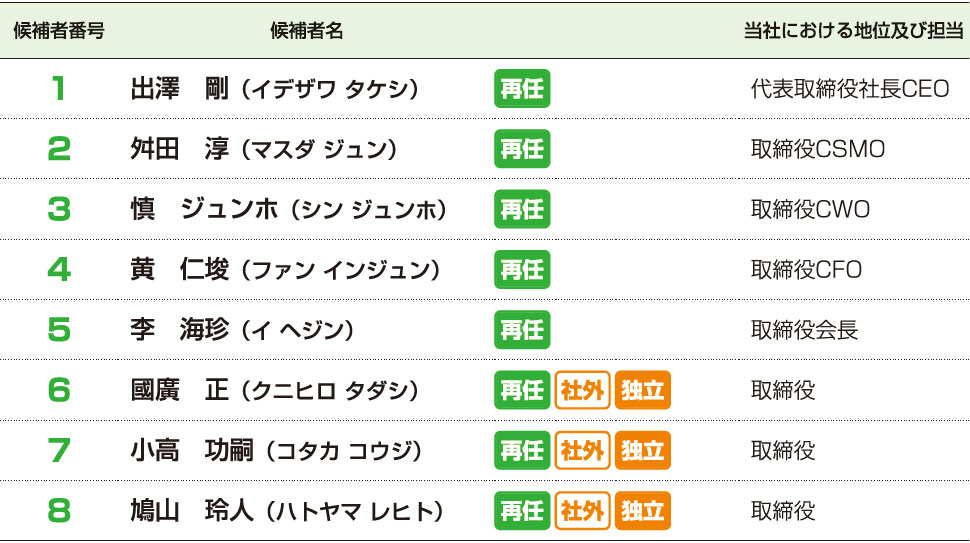Click the 取締役CFO position text
970x543 pixels.
click(806, 269)
